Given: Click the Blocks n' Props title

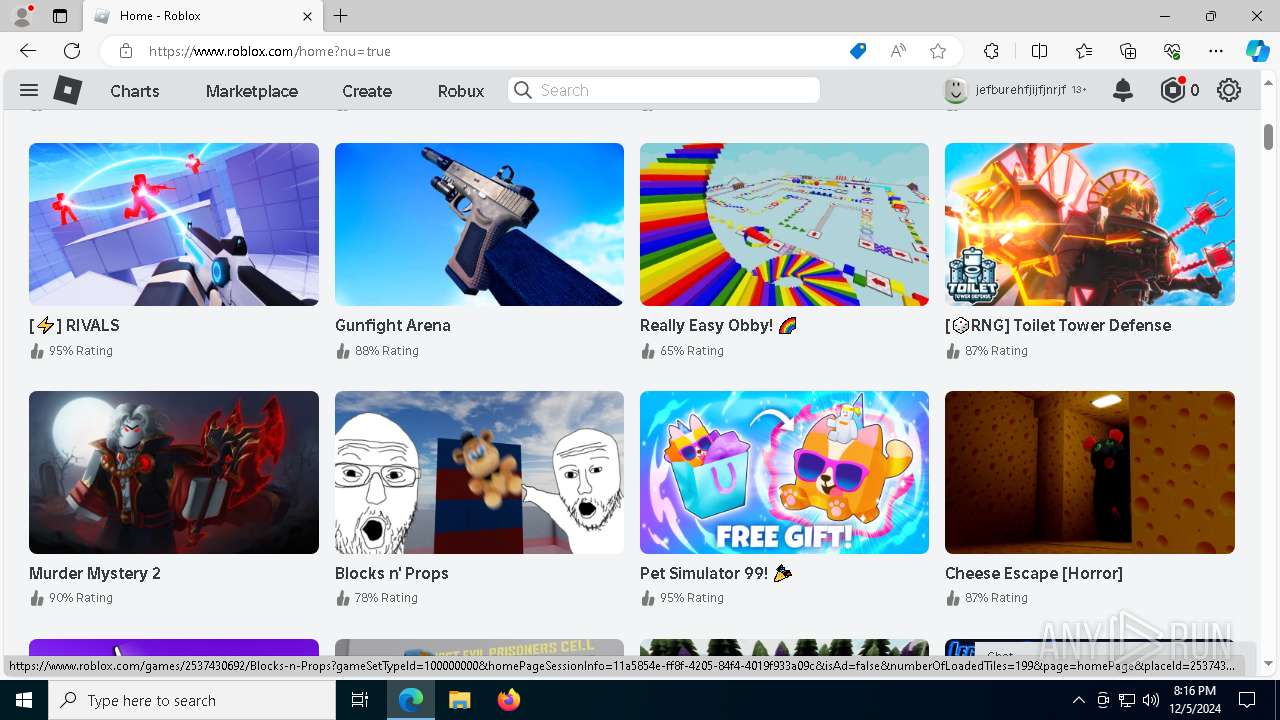Looking at the screenshot, I should (x=392, y=573).
